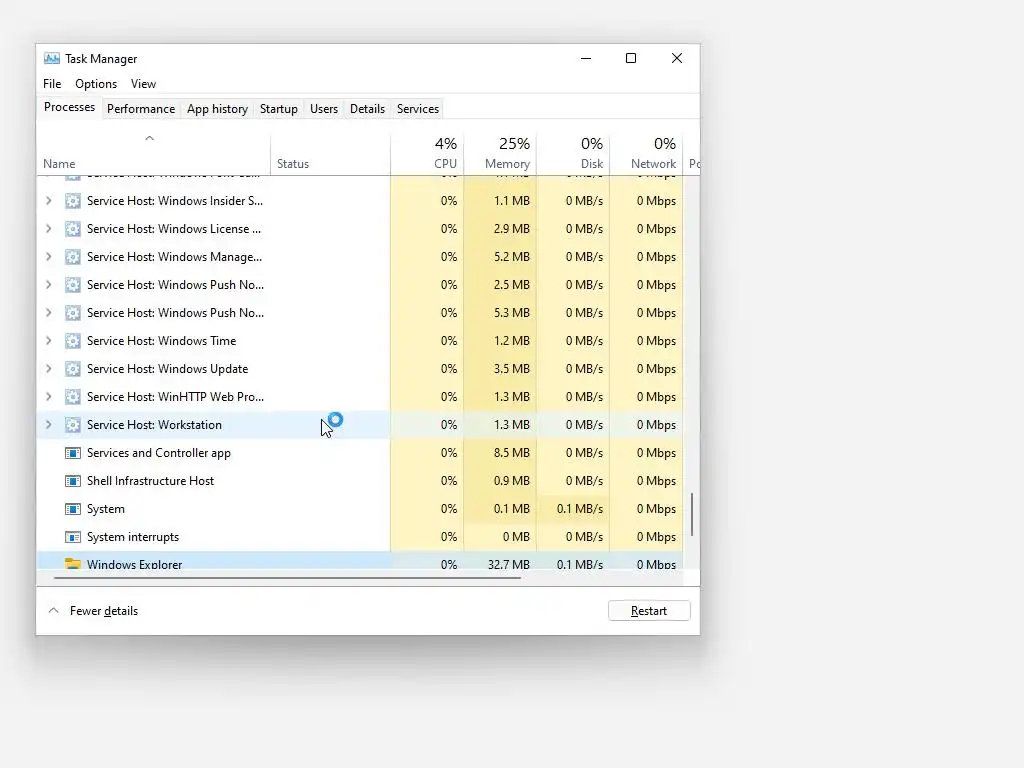This screenshot has height=768, width=1024.
Task: Click gear icon for Windows Manage row
Action: coord(72,257)
